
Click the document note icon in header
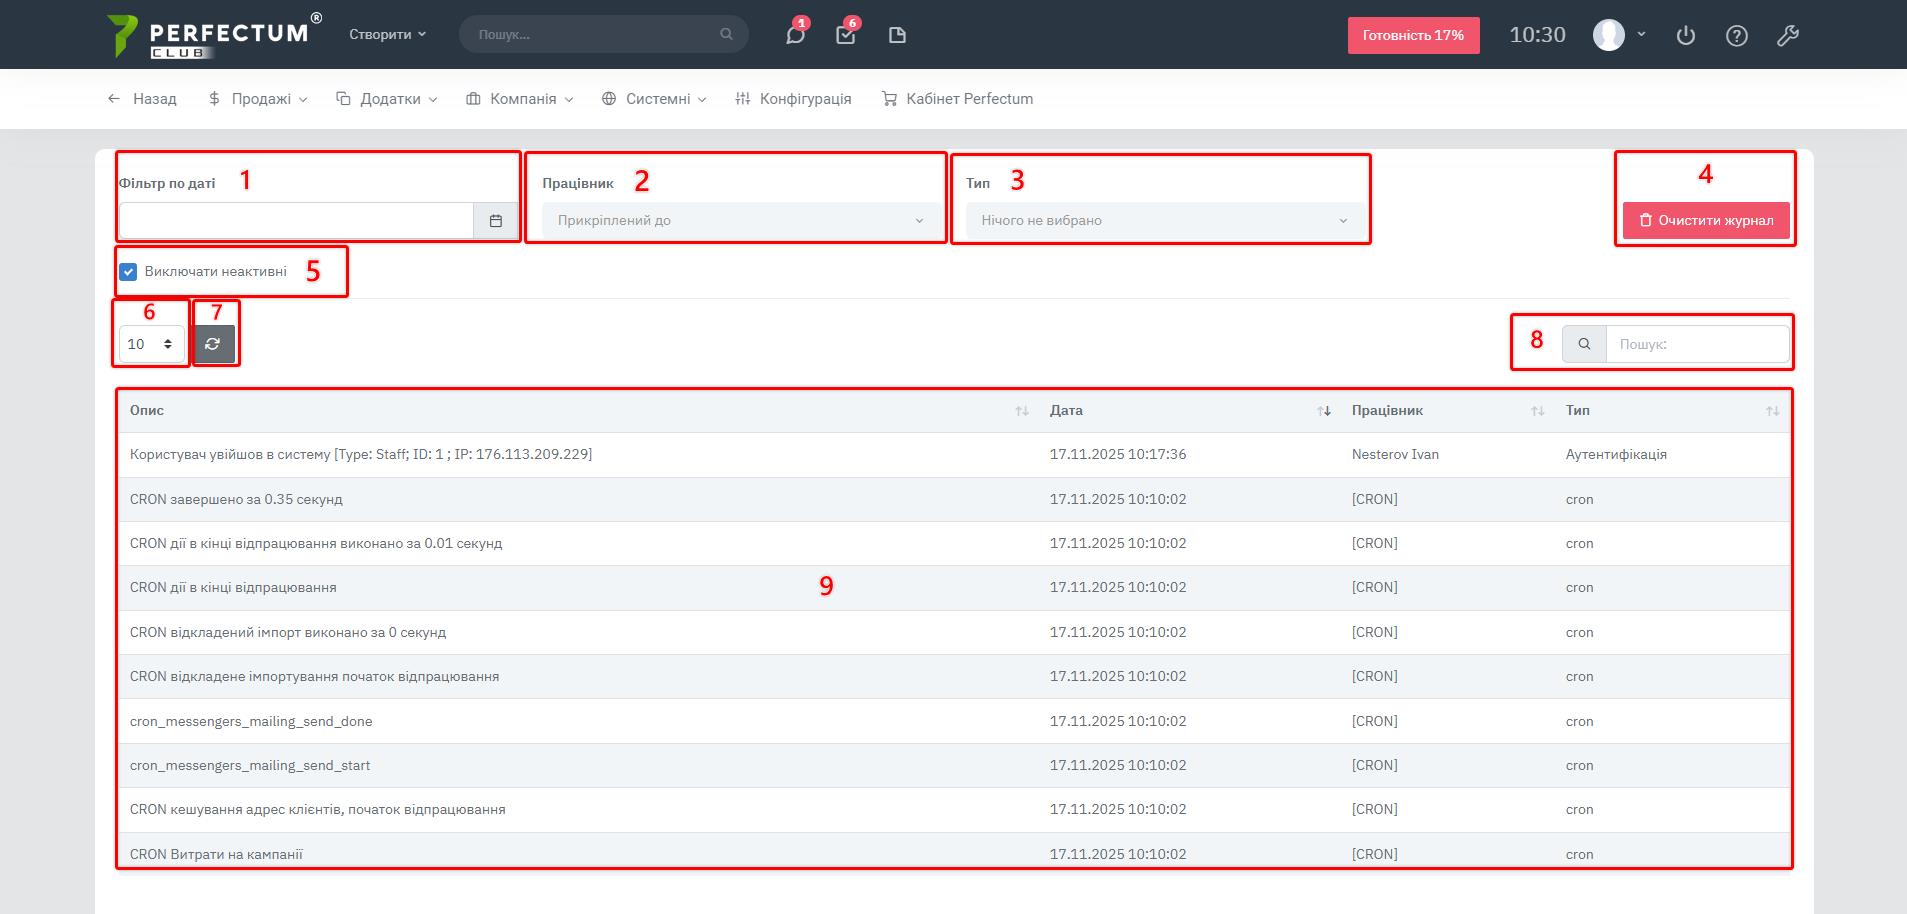897,35
